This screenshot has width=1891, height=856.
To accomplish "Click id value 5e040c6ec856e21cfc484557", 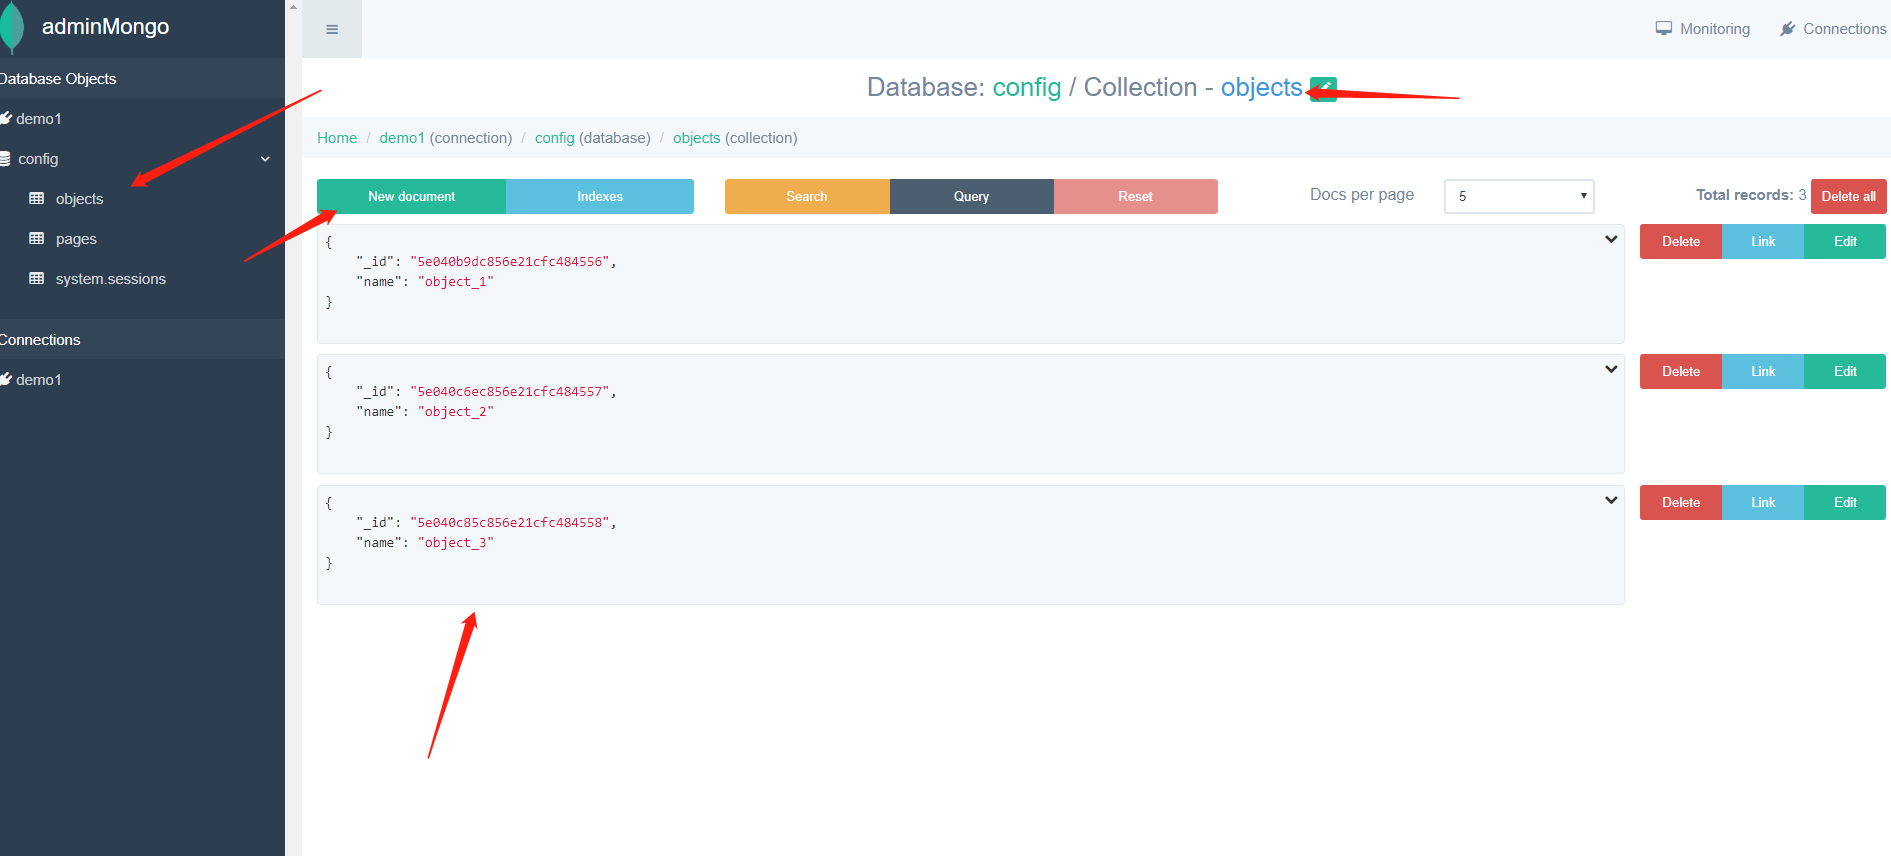I will (510, 392).
